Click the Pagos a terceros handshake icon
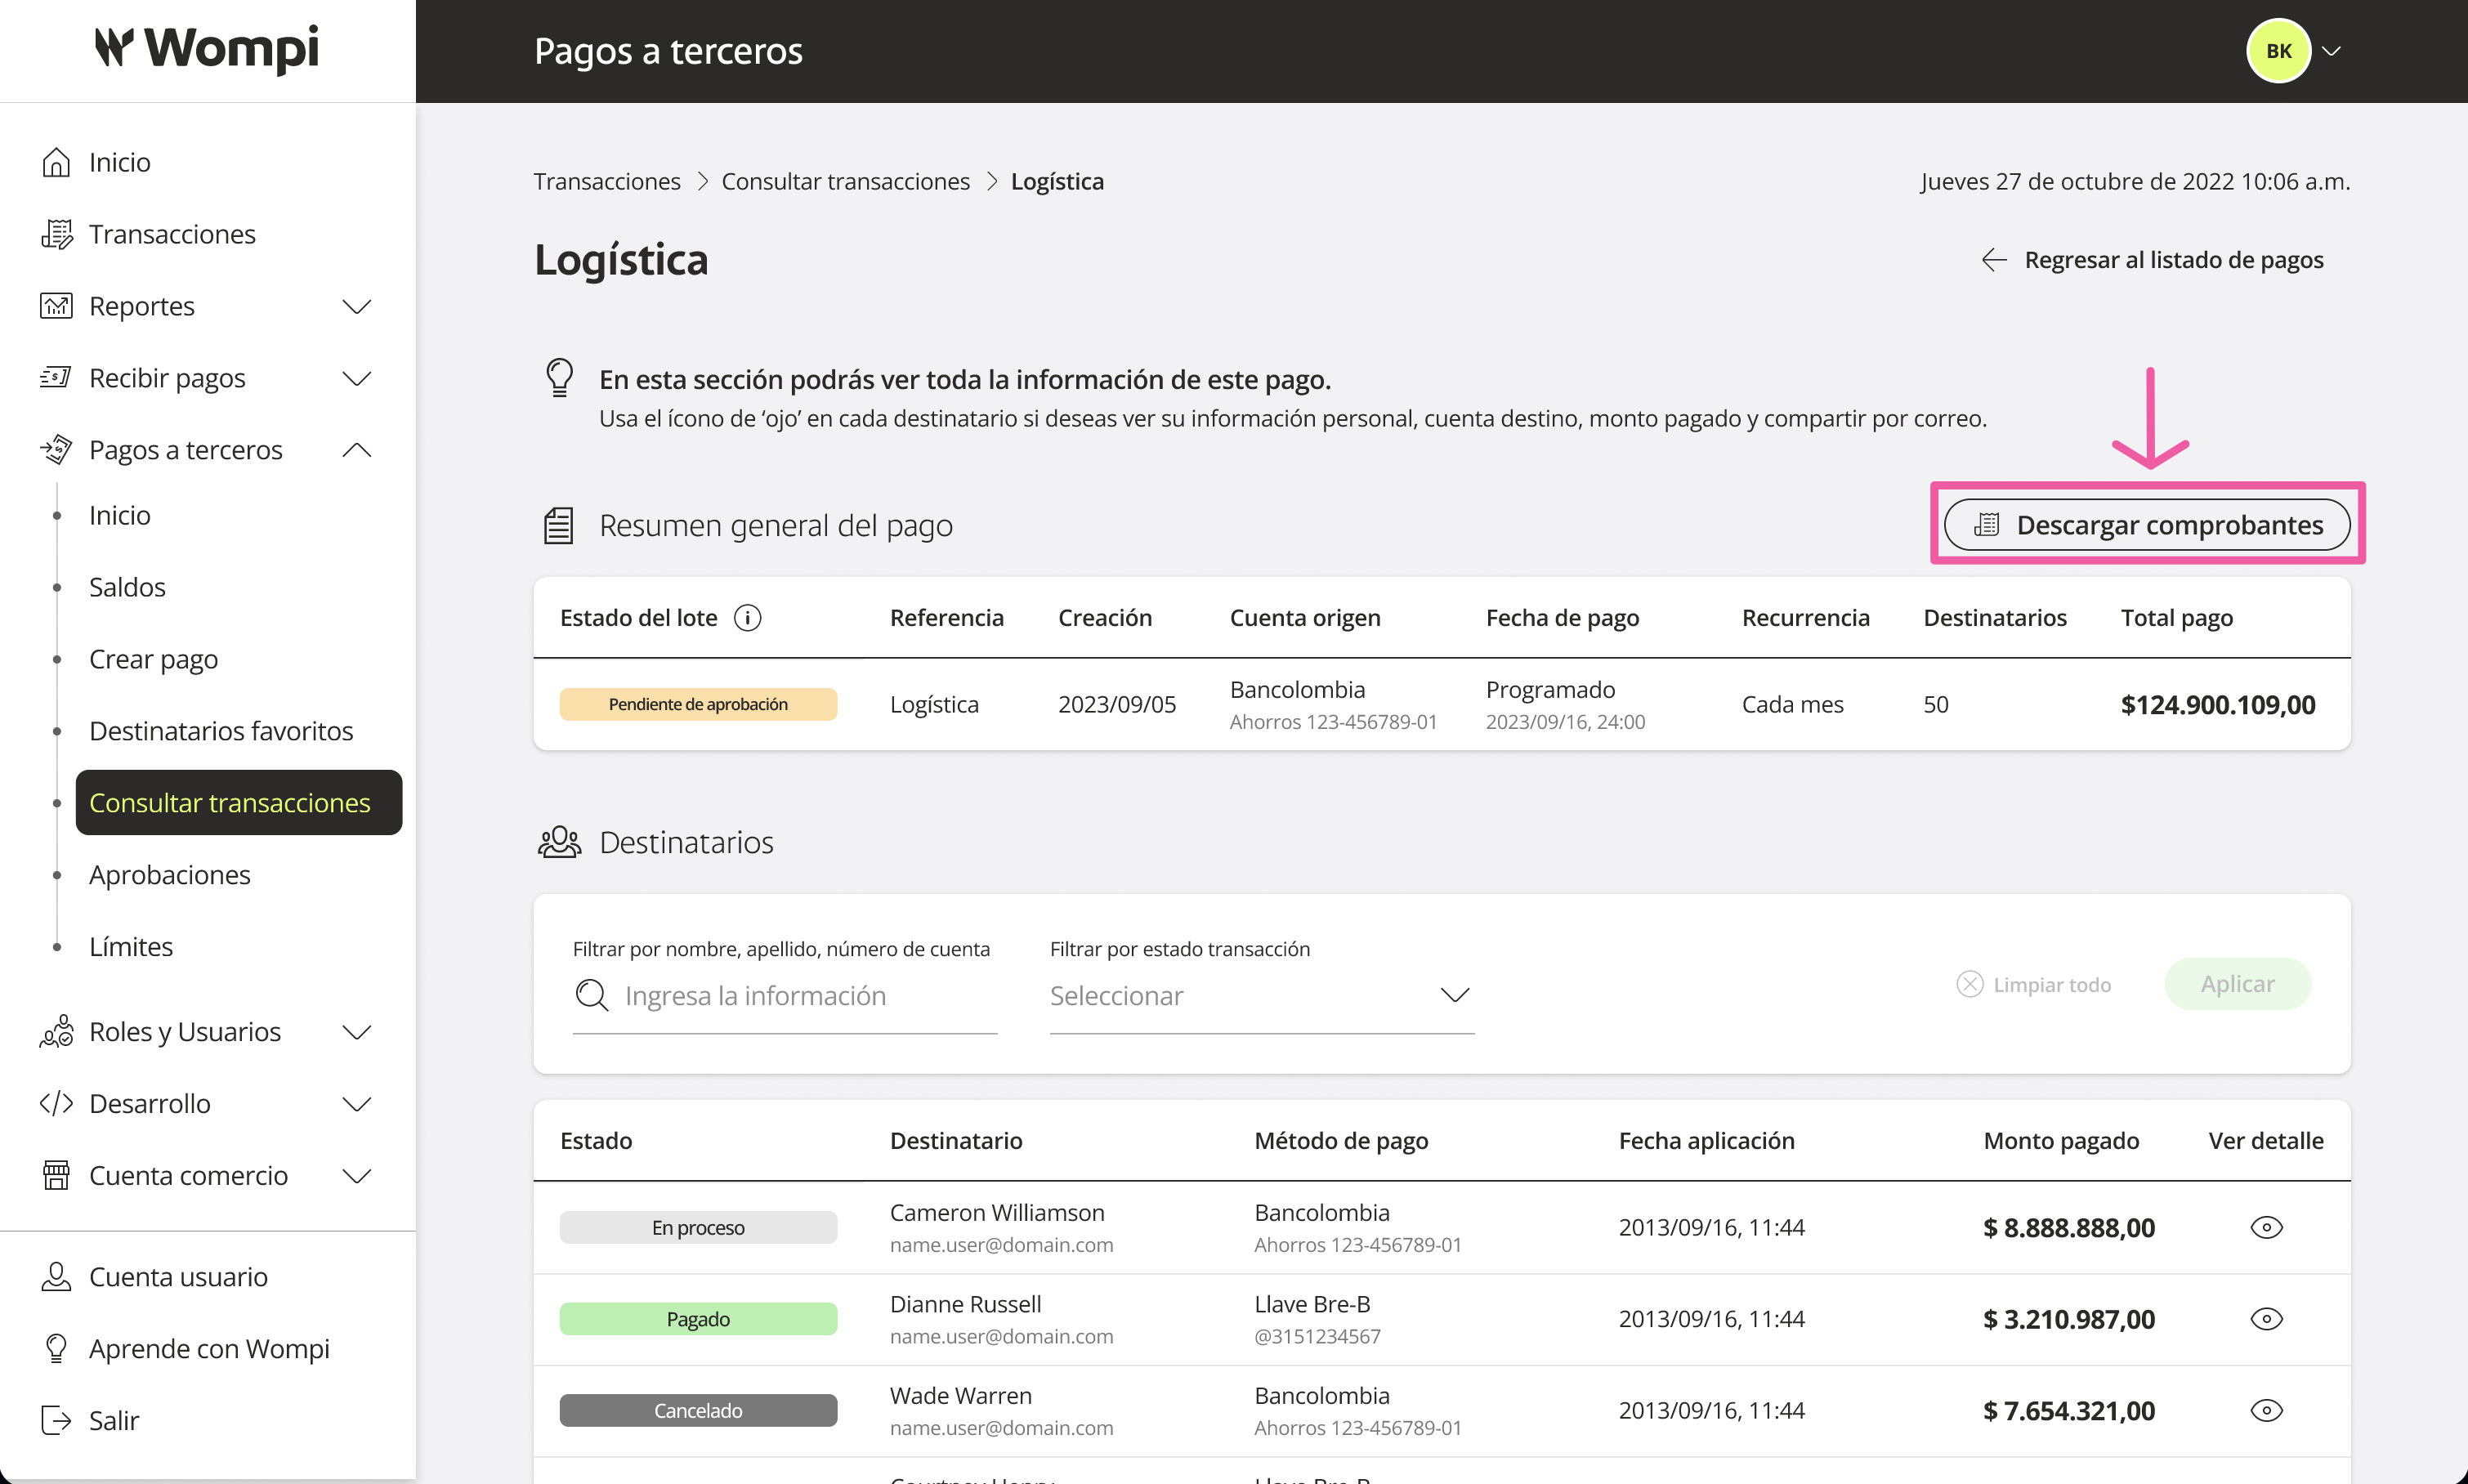Screen dimensions: 2468x1484 [x=56, y=450]
